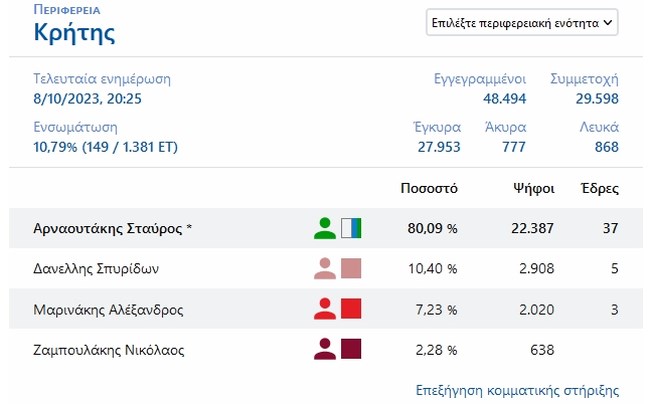The width and height of the screenshot is (650, 404).
Task: Click the 10,79% (149 / 1.381 ET) value
Action: (105, 147)
